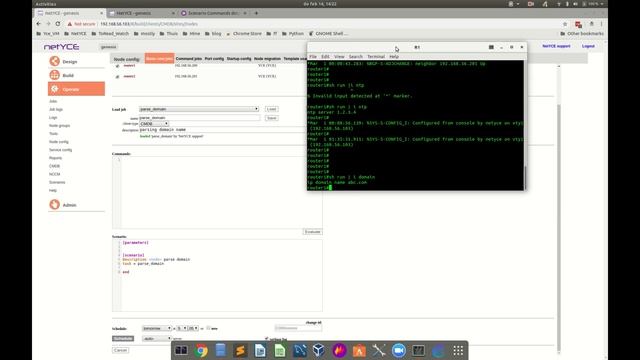Click the Schedule button
Image resolution: width=640 pixels, height=360 pixels.
[123, 338]
